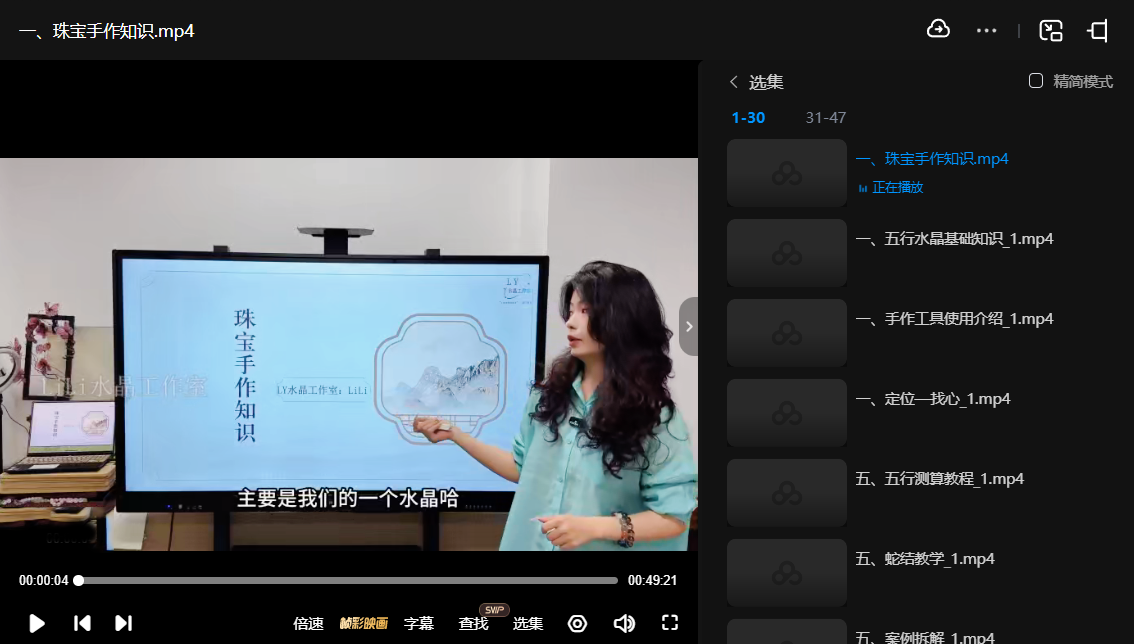This screenshot has height=644, width=1134.
Task: Enter fullscreen mode
Action: (x=670, y=623)
